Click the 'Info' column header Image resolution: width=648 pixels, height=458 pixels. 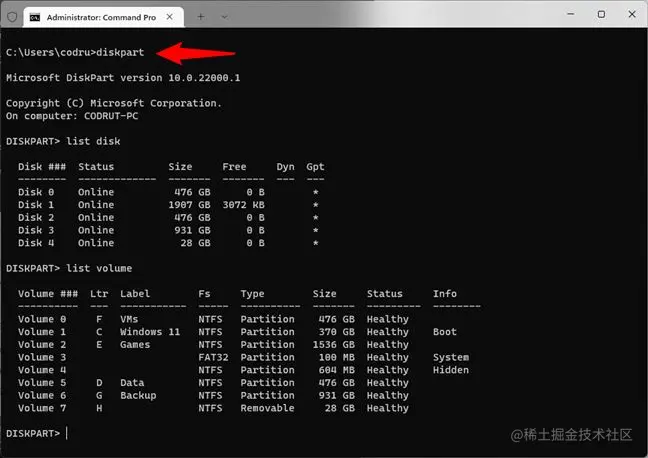click(445, 294)
